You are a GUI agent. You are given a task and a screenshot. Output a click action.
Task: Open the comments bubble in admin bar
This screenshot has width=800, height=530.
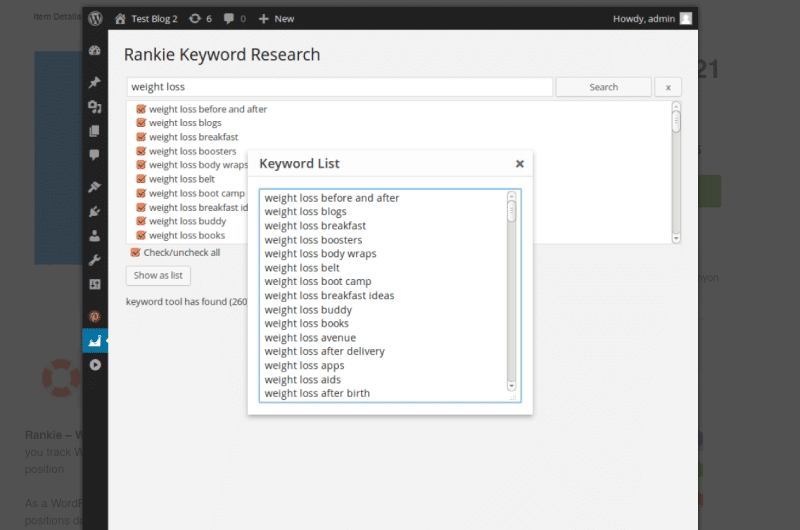pos(229,19)
